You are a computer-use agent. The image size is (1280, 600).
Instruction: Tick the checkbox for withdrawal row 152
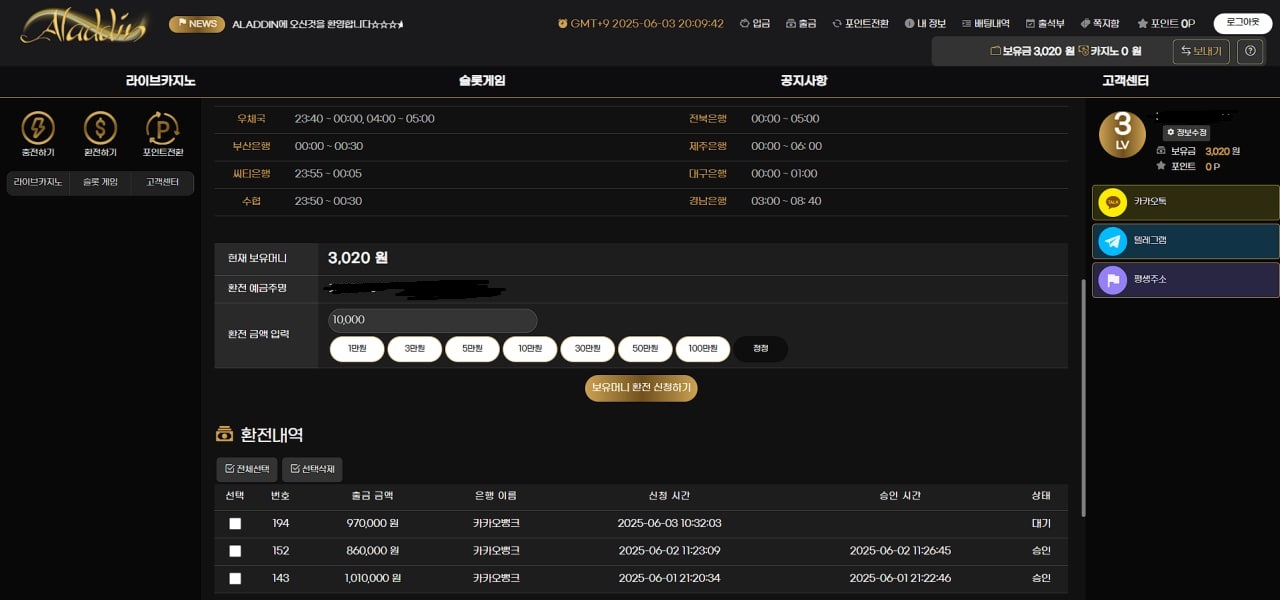click(x=235, y=551)
